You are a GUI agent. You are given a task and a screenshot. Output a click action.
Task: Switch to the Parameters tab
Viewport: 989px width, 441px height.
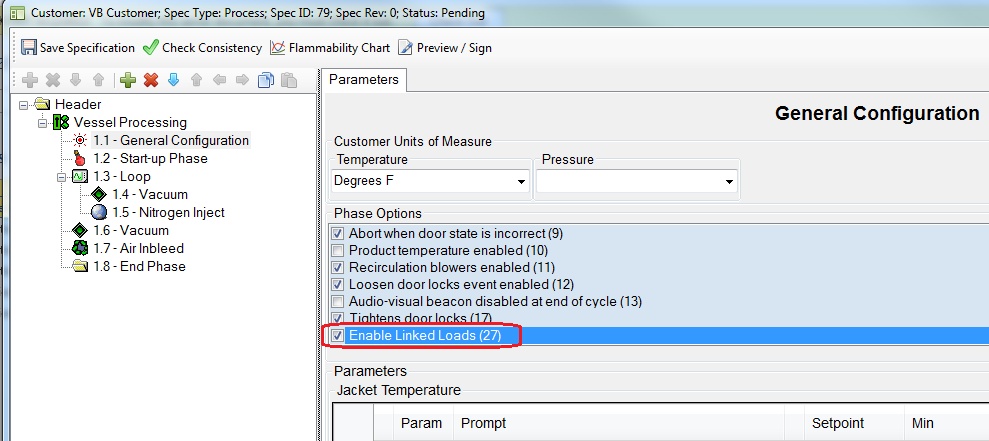coord(364,80)
